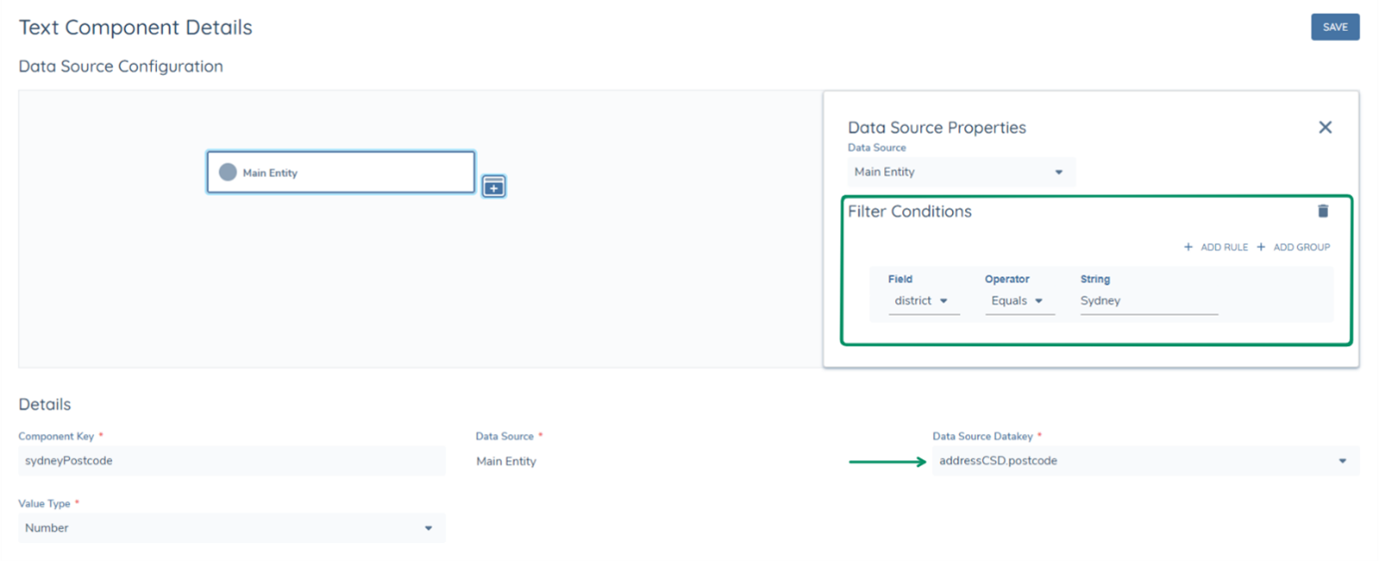Focus the Component Key field sydneyPostcode

pyautogui.click(x=231, y=461)
